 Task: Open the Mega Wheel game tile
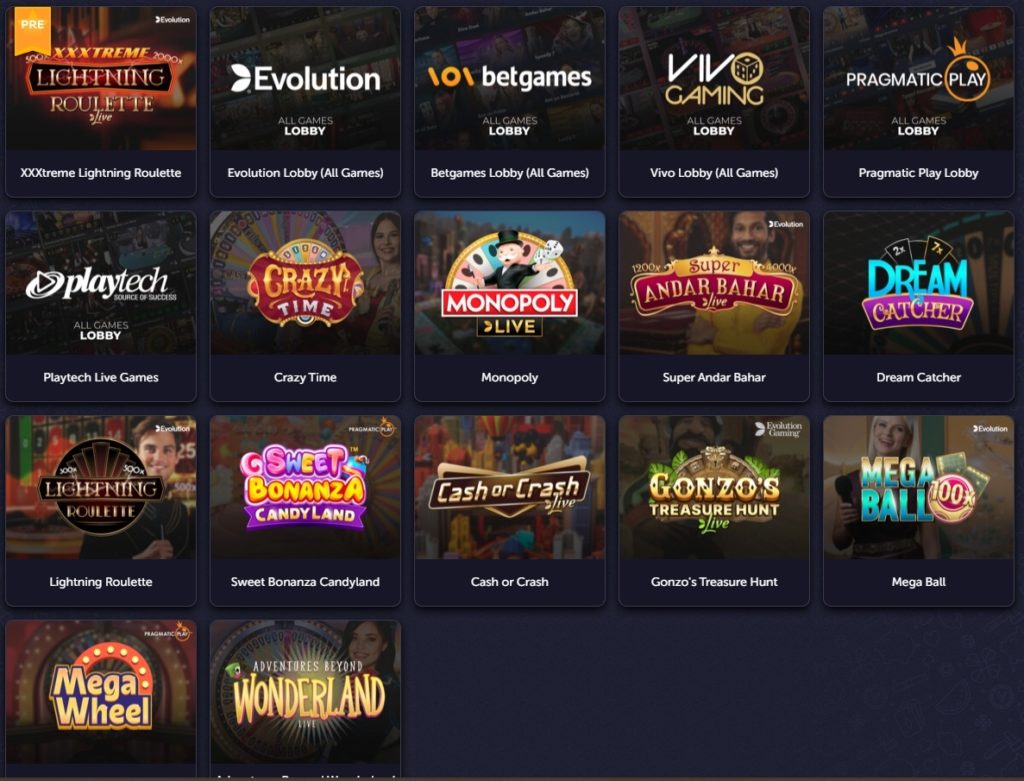tap(101, 699)
